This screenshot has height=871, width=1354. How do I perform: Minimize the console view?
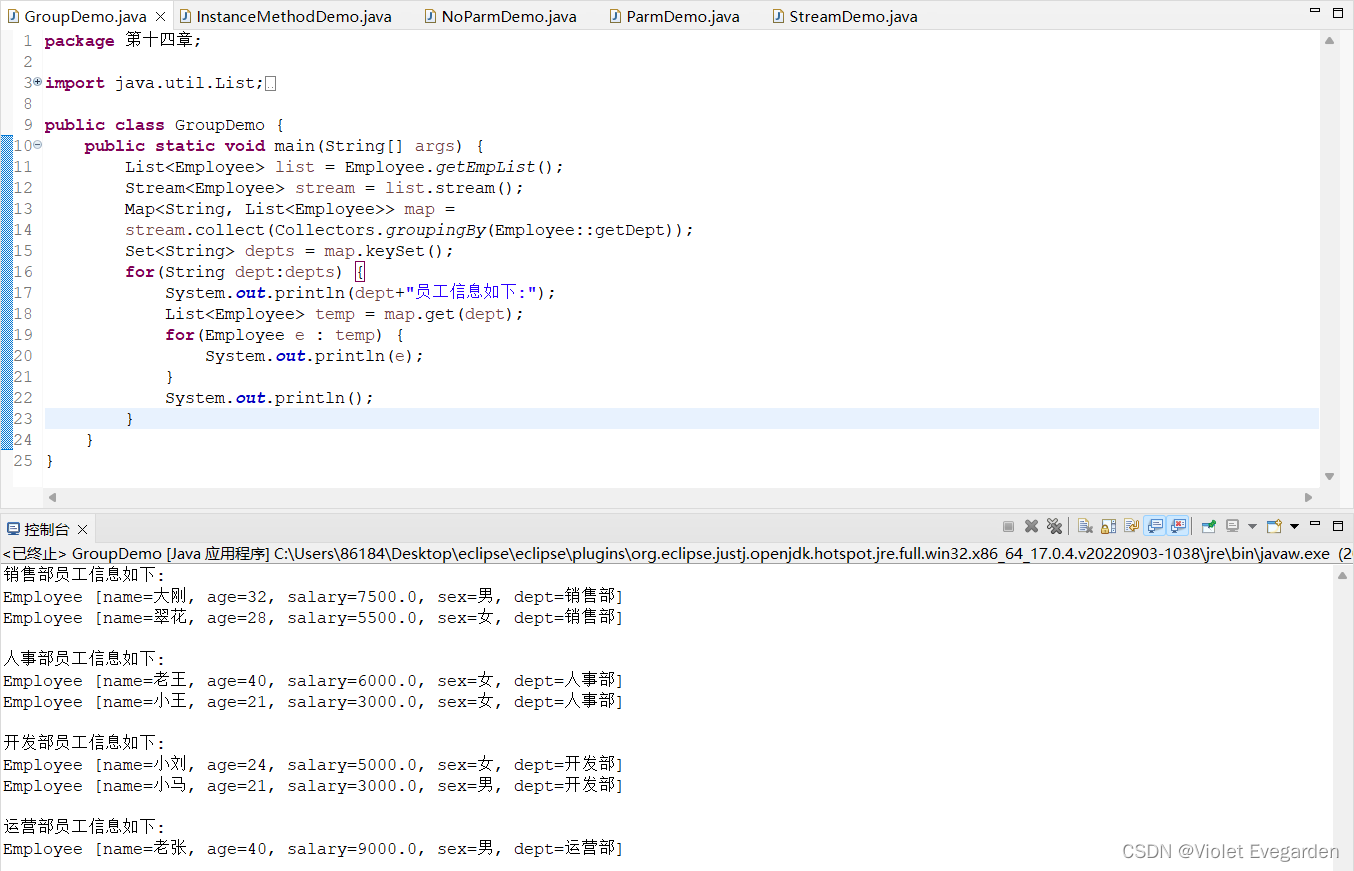(1315, 525)
